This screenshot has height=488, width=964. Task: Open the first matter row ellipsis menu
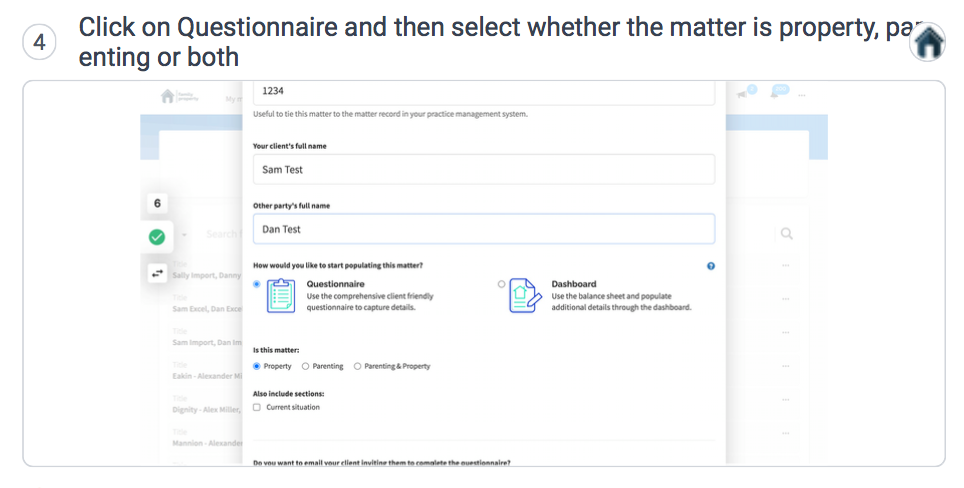pos(786,266)
